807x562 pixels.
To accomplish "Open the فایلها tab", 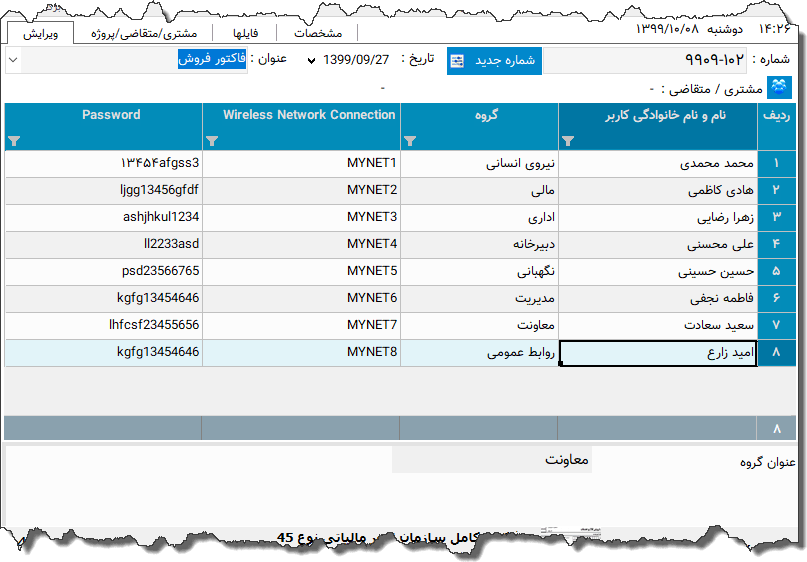I will tap(245, 34).
